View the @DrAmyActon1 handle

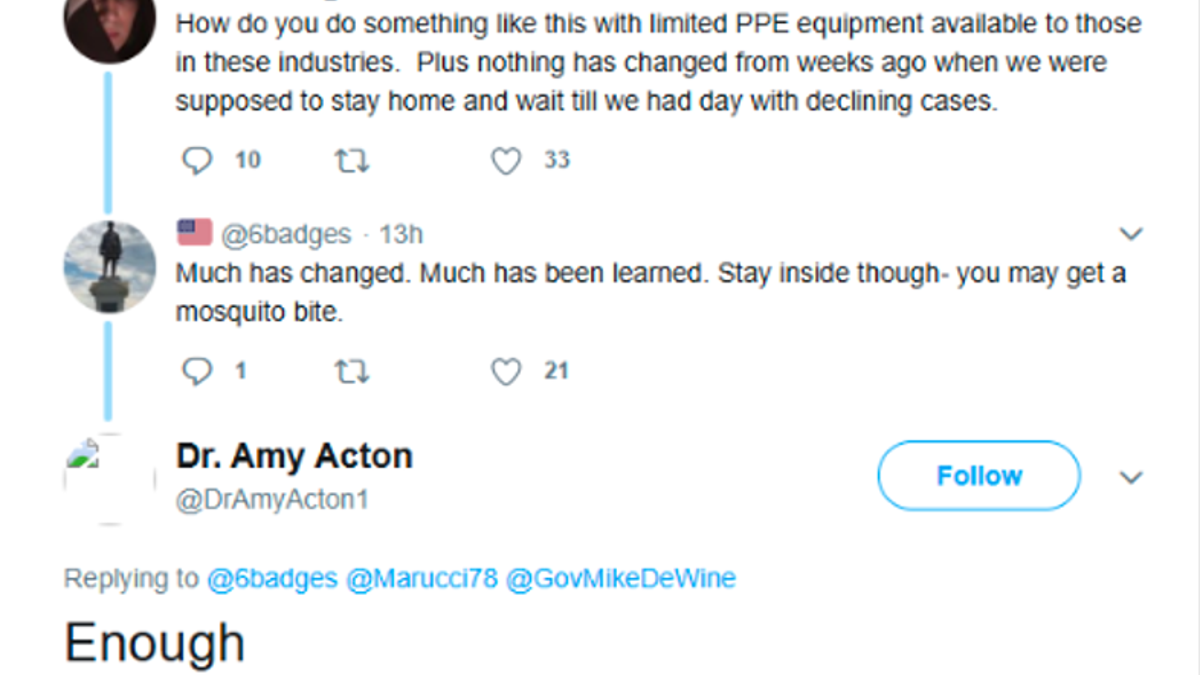click(x=270, y=498)
